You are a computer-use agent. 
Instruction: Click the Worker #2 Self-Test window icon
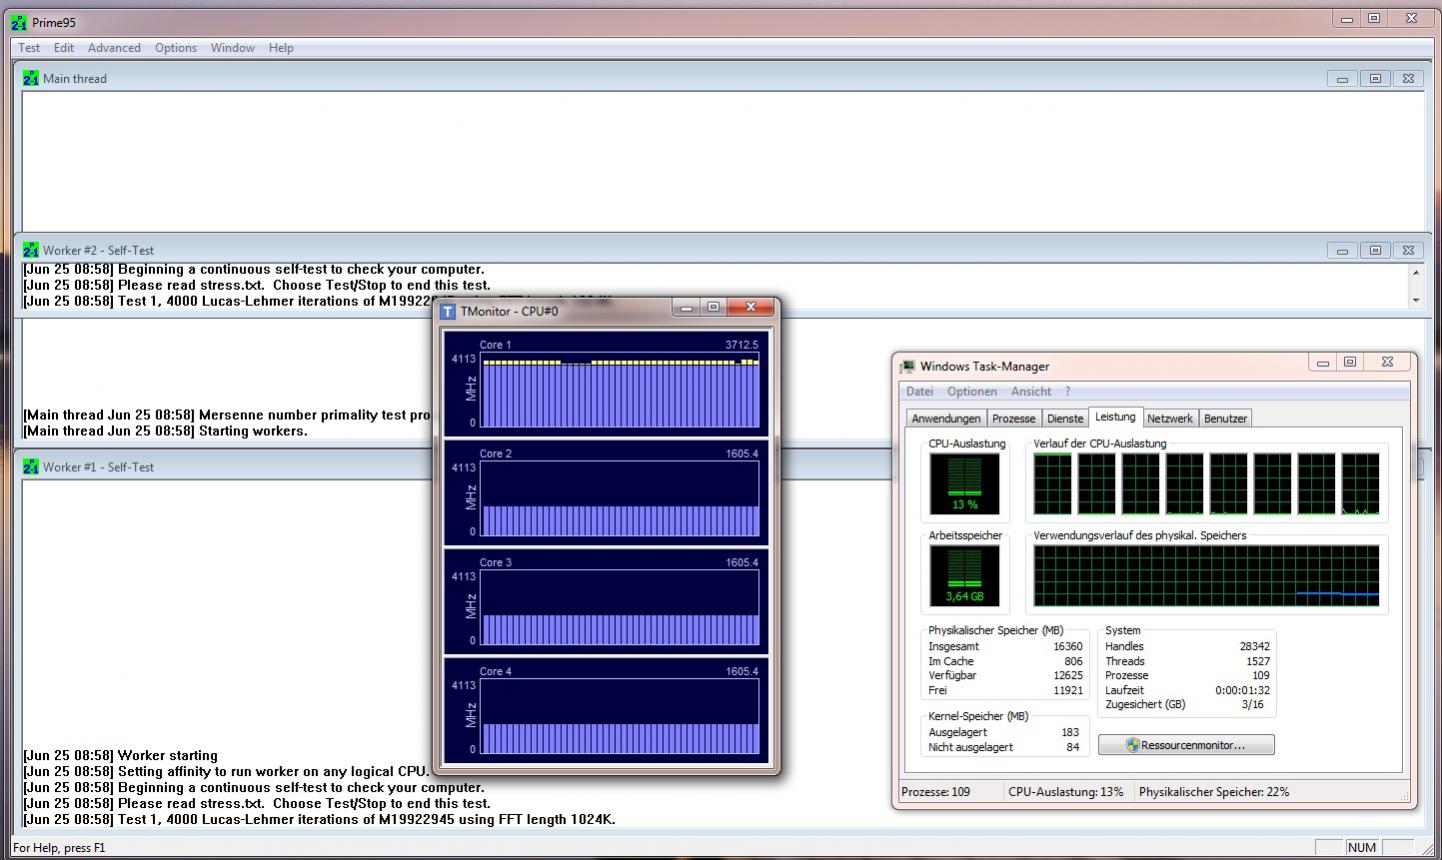[30, 250]
